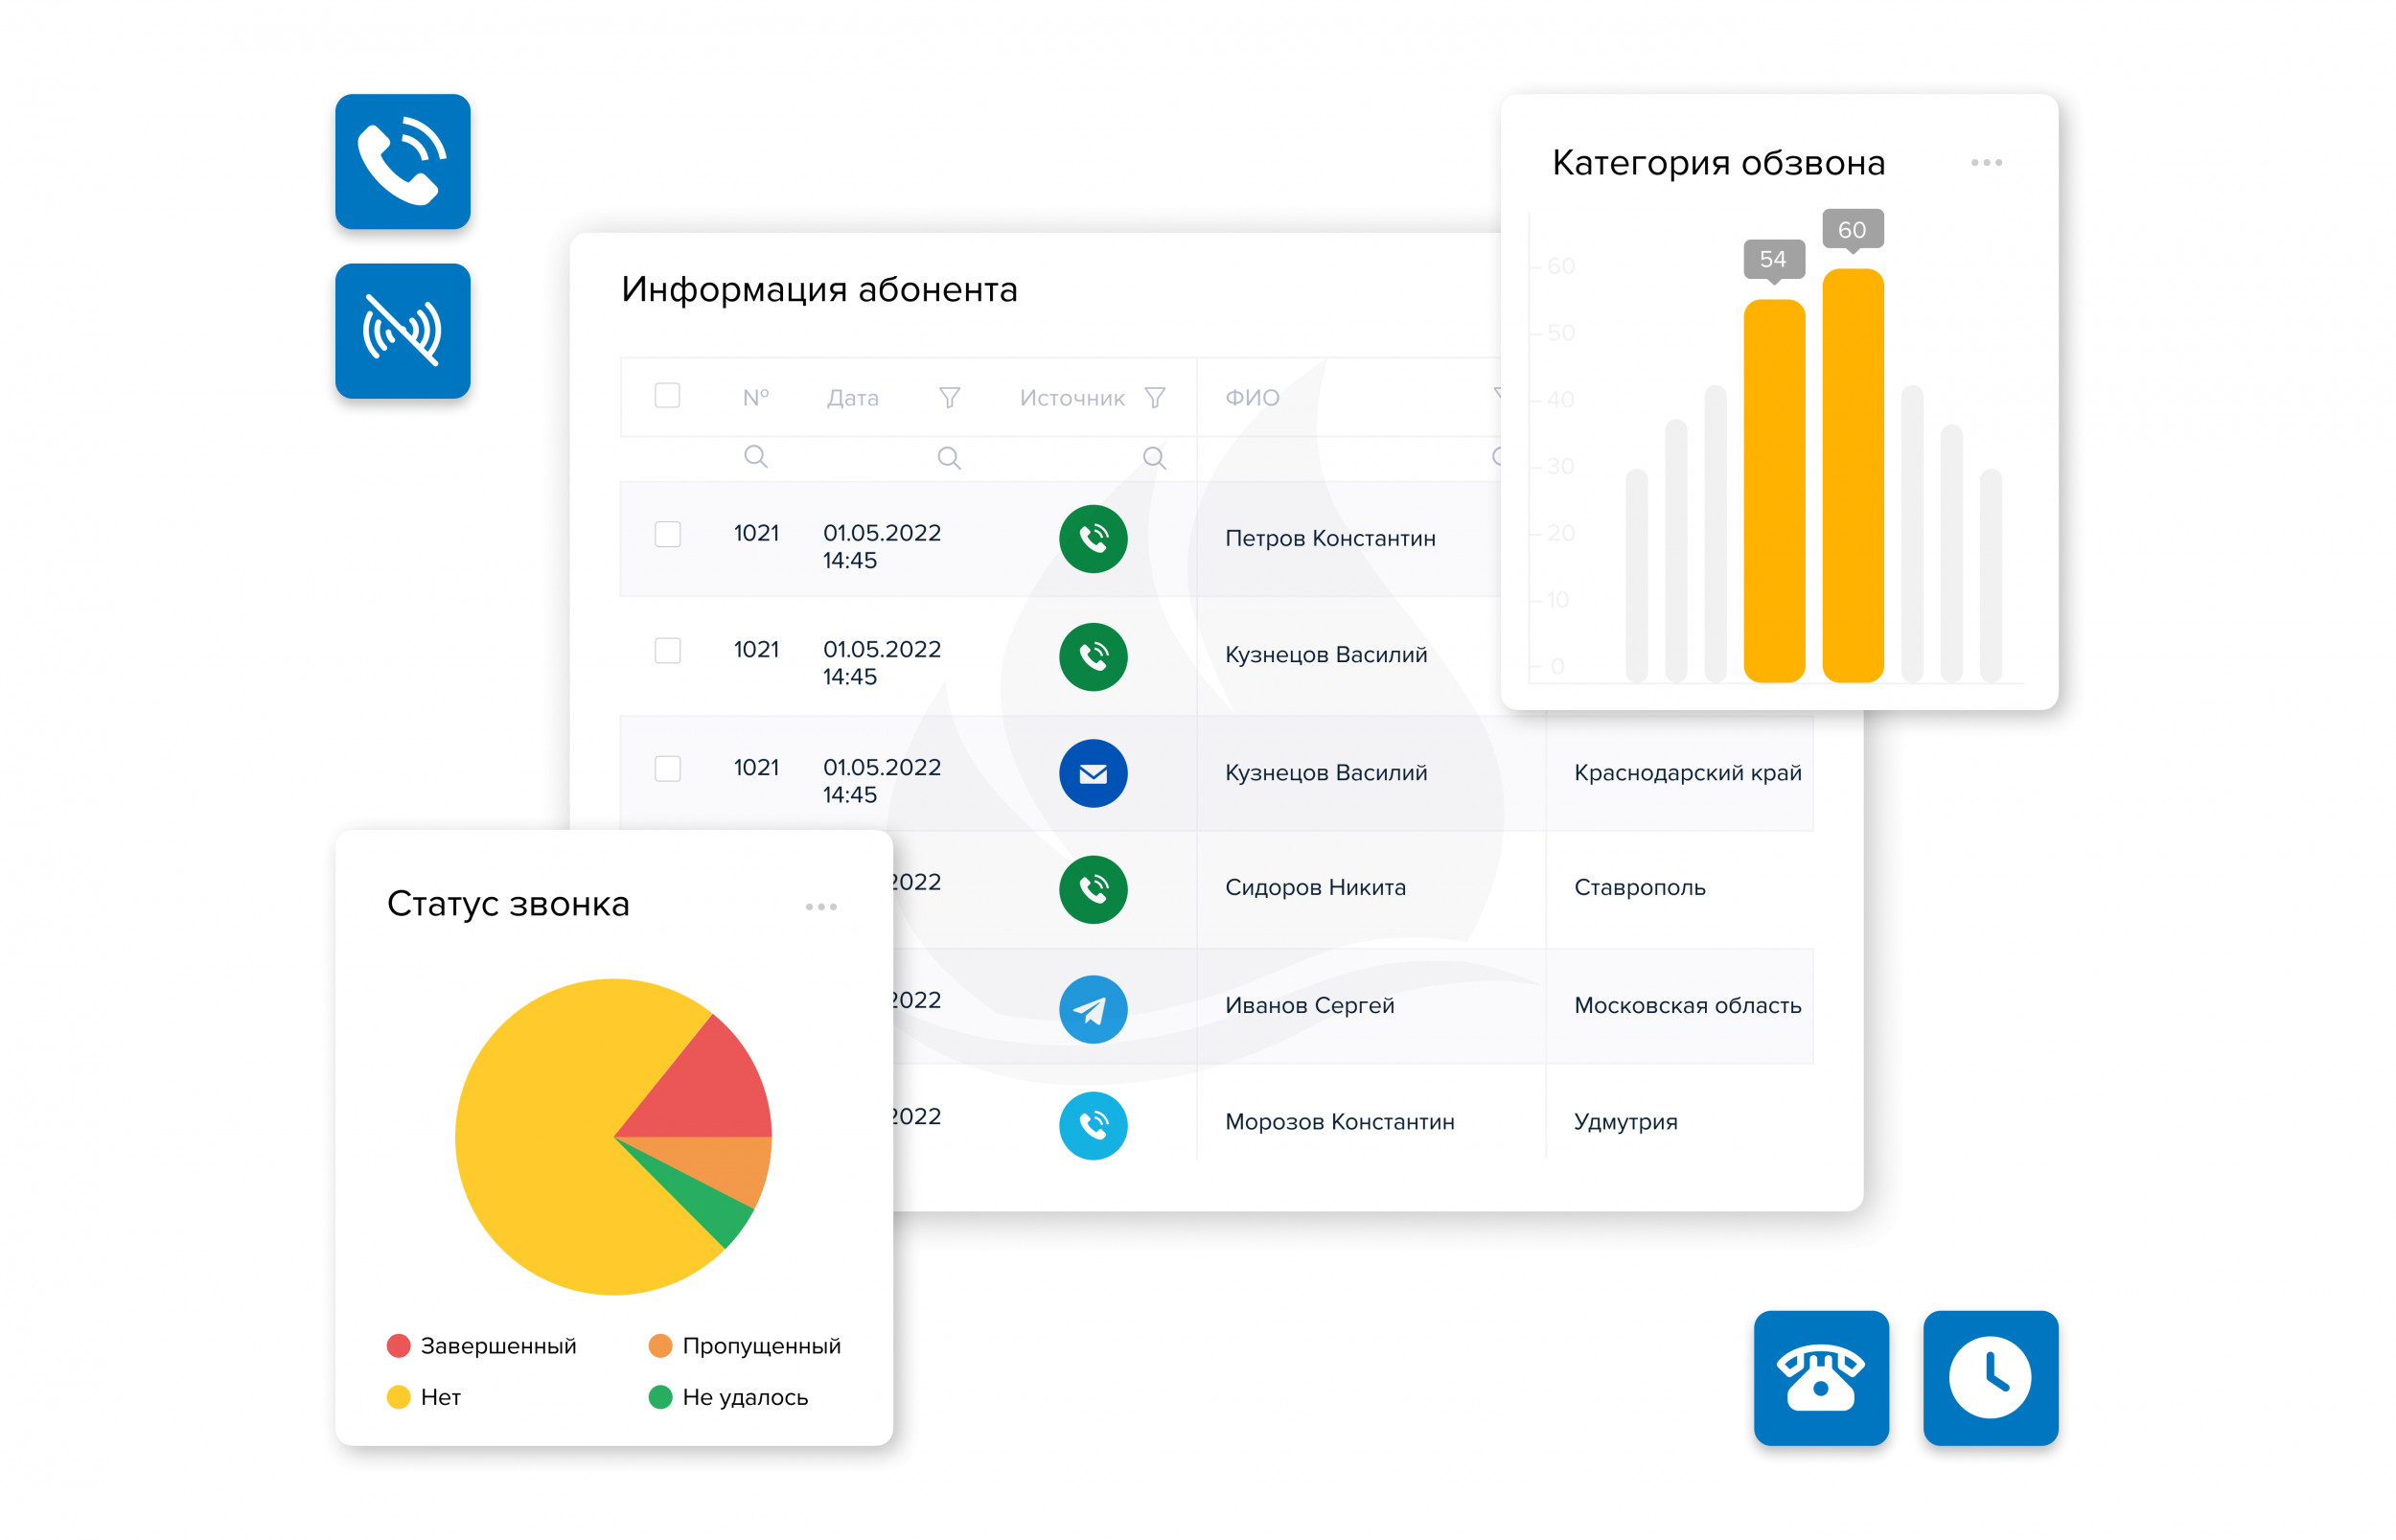
Task: Click the search field under № column
Action: pyautogui.click(x=755, y=457)
